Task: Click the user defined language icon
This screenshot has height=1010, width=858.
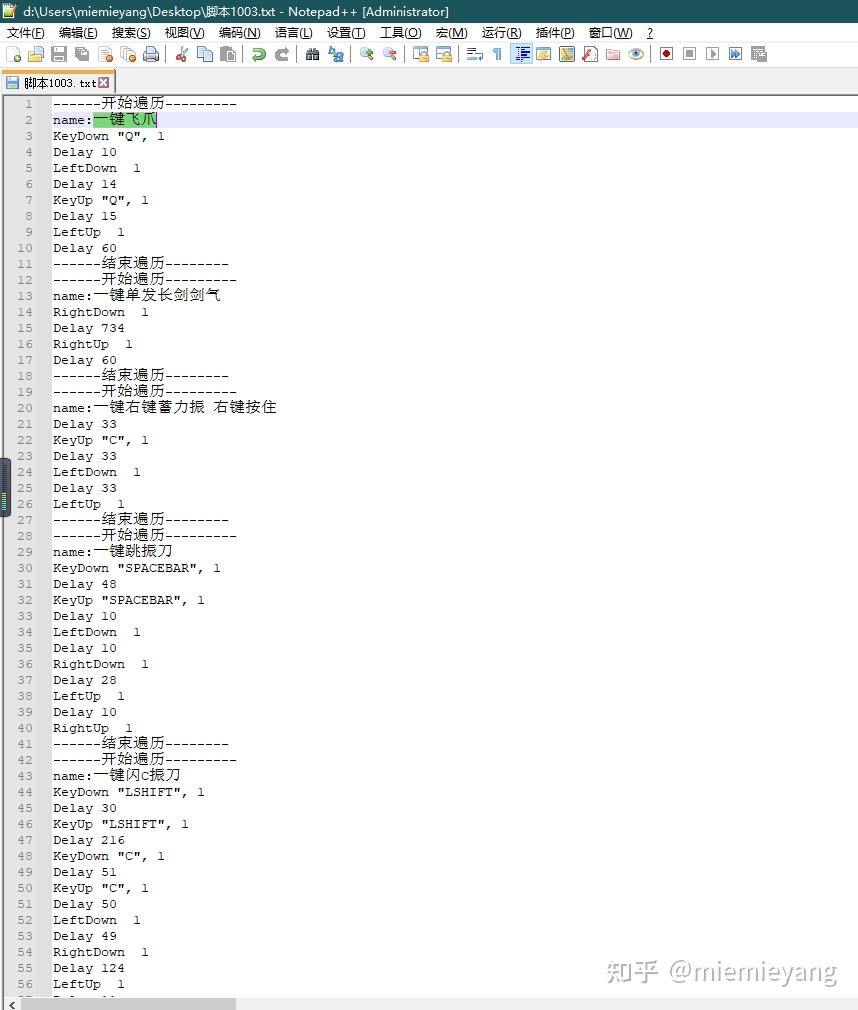Action: click(544, 55)
